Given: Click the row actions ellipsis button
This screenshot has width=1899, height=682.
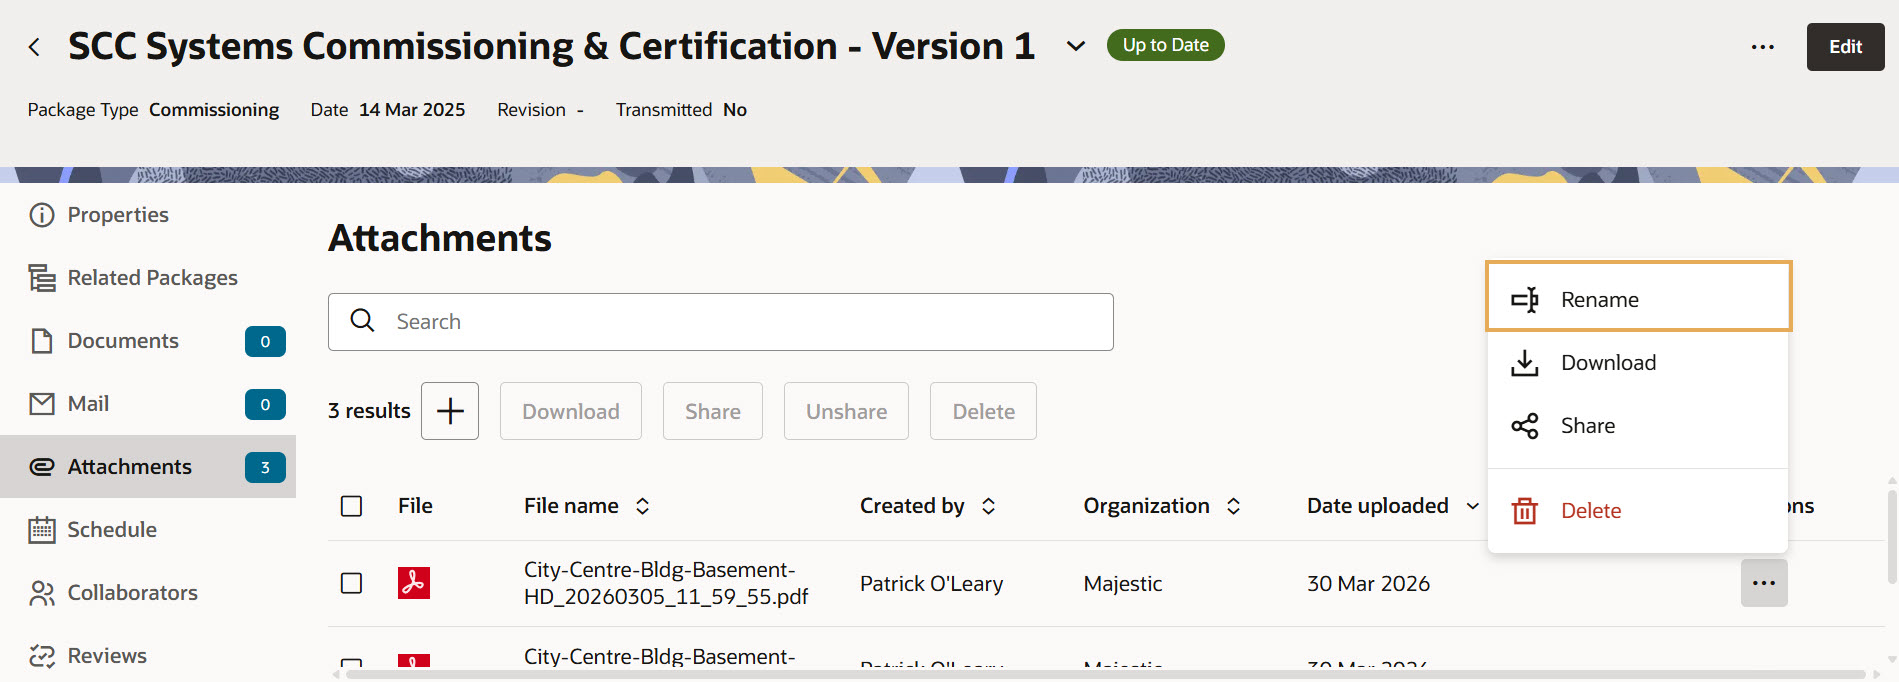Looking at the screenshot, I should [x=1763, y=583].
